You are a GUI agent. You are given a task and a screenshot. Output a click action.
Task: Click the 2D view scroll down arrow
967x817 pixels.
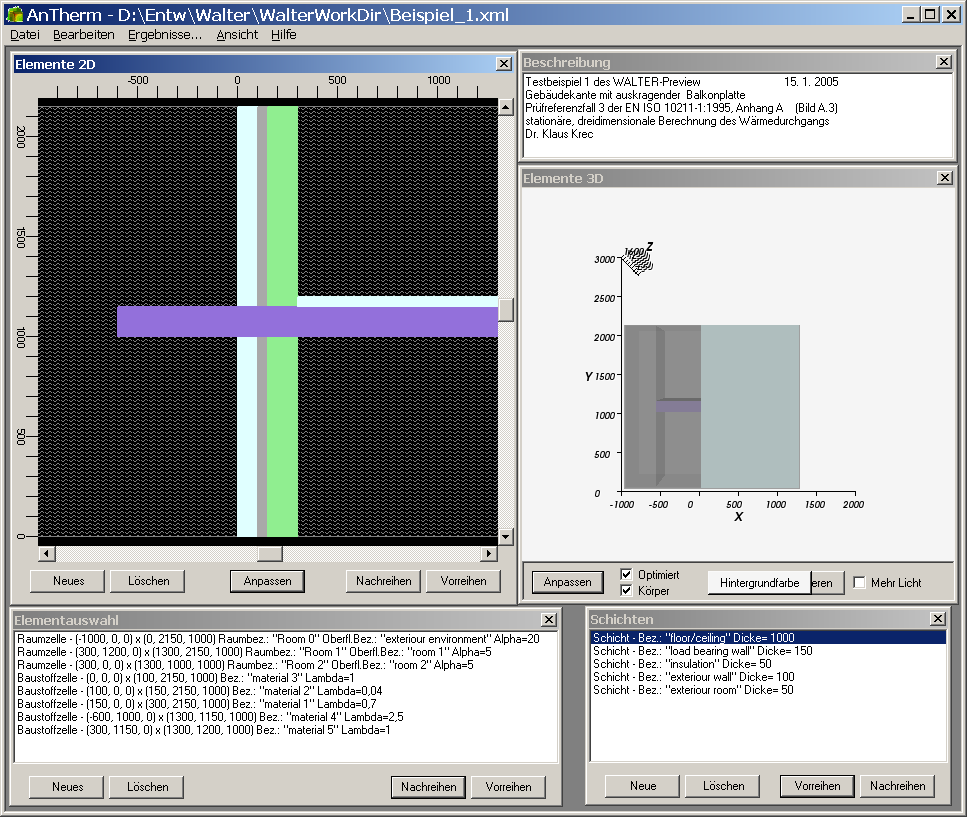505,537
